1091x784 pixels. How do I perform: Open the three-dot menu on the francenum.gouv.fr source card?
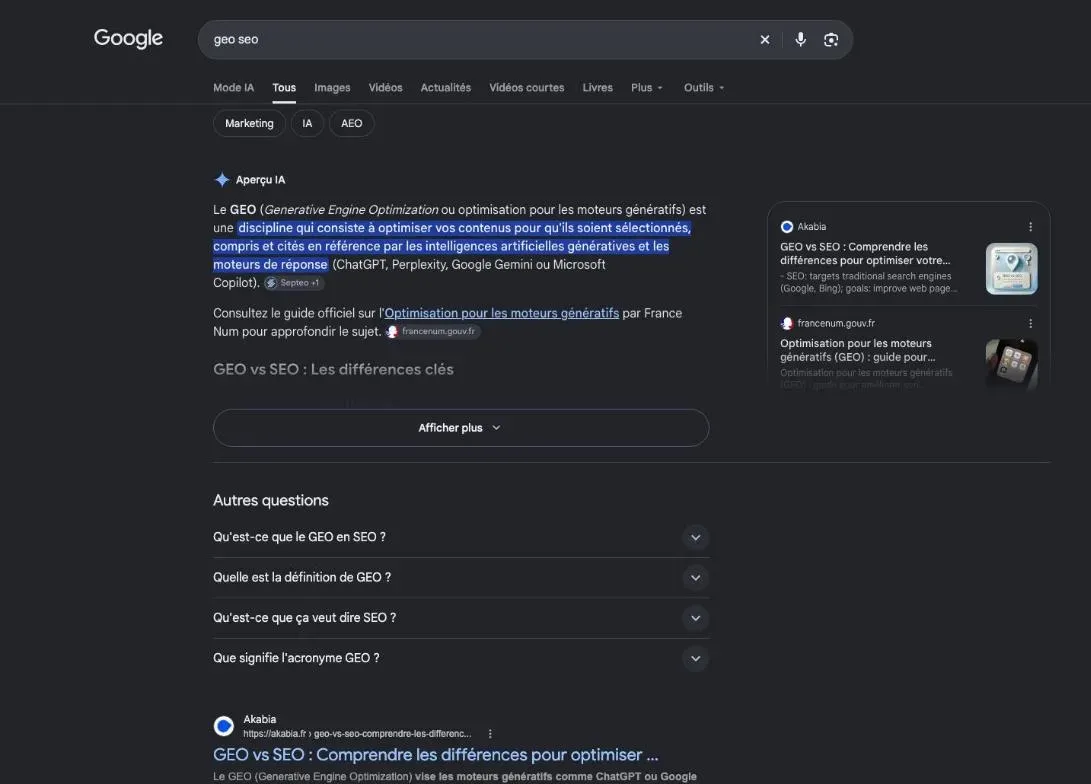[x=1030, y=323]
